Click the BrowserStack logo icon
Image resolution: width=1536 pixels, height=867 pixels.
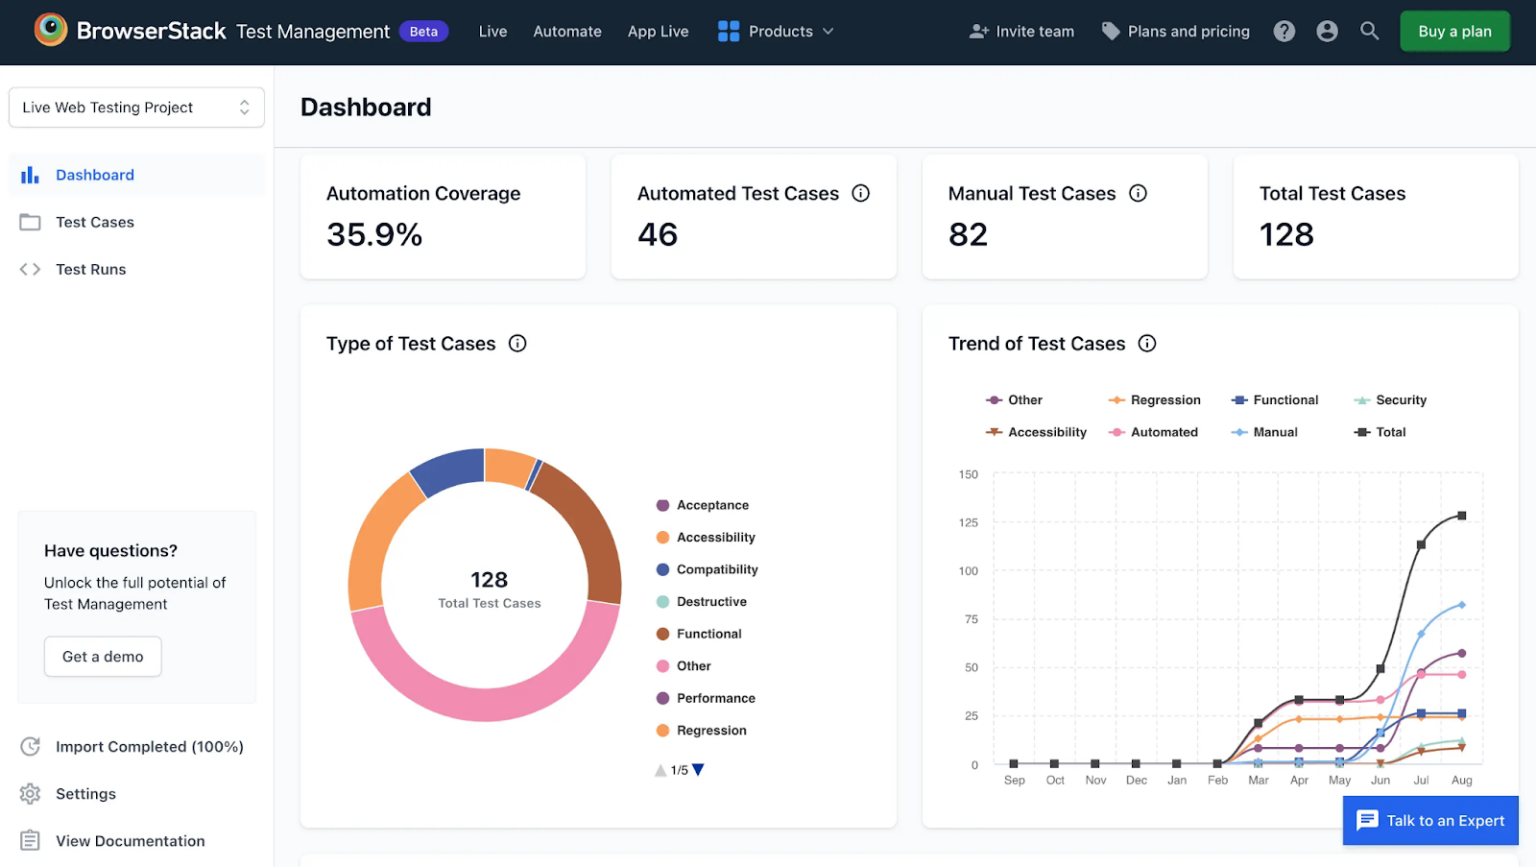click(x=51, y=30)
